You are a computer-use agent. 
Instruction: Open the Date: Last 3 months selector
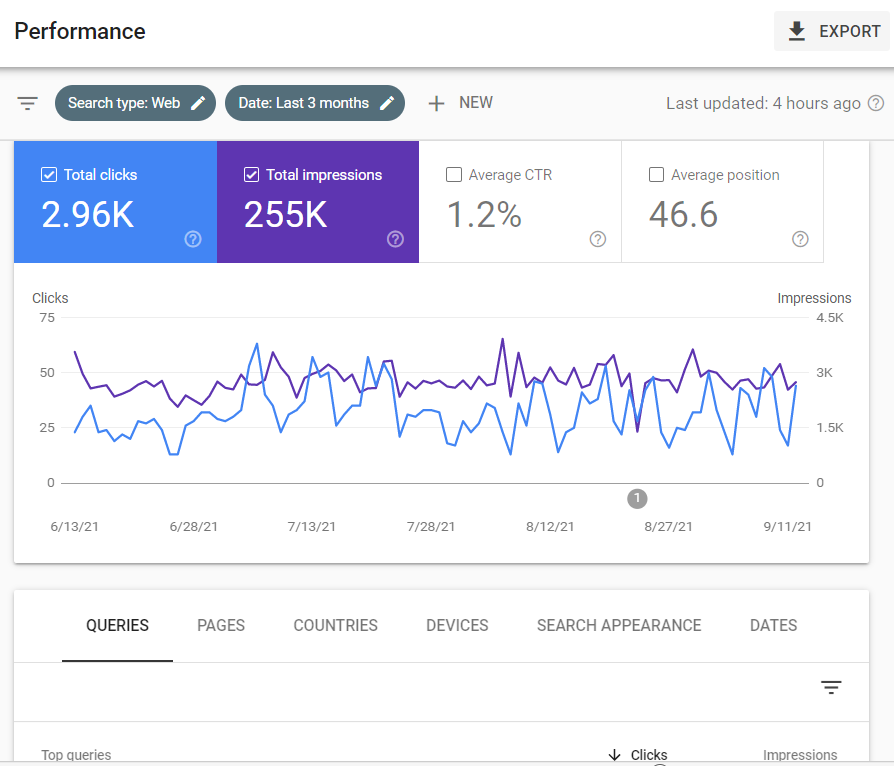[300, 102]
